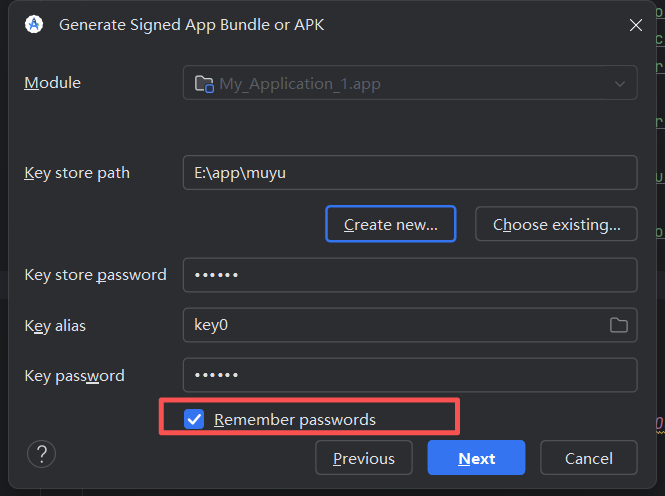Close the Generate Signed App Bundle dialog
The image size is (665, 496).
pos(635,25)
